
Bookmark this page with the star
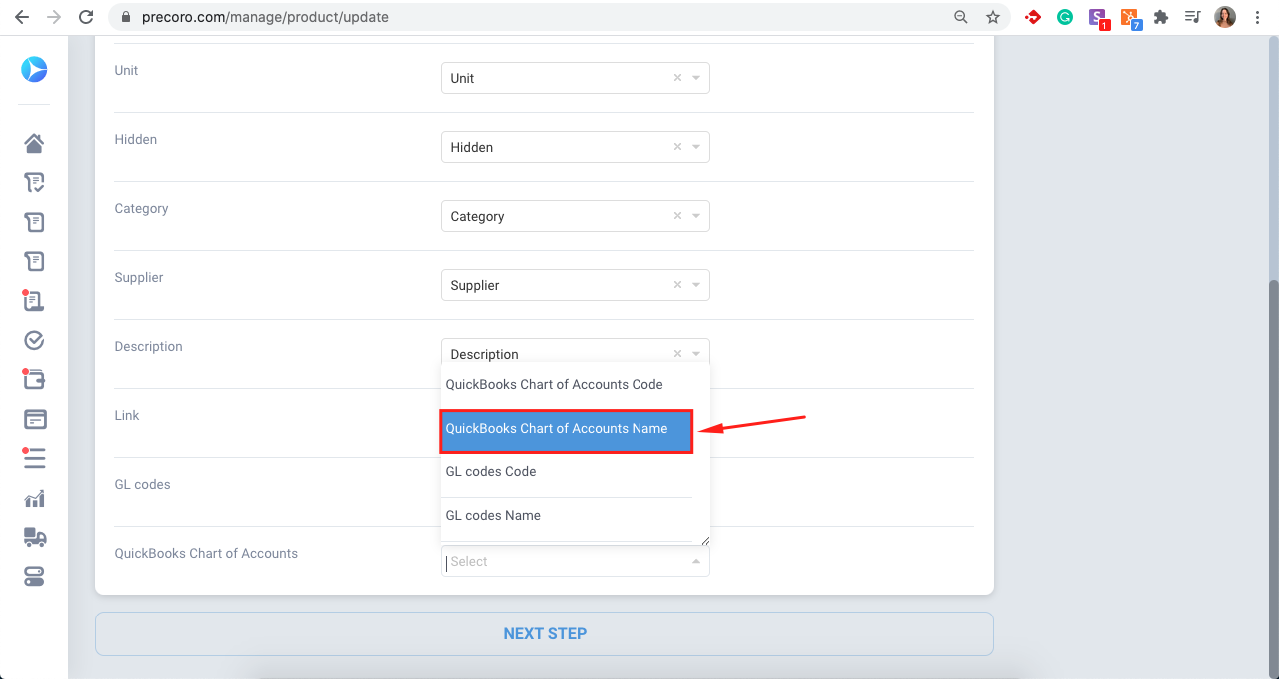point(993,17)
